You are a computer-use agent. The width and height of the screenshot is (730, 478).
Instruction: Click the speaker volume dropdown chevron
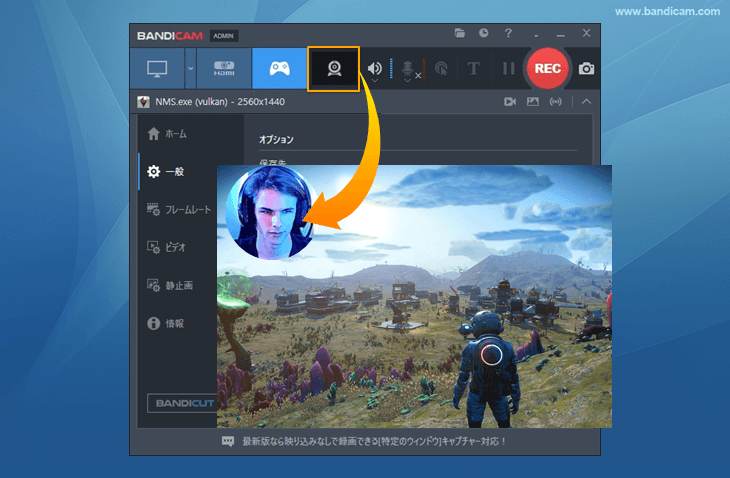point(375,81)
